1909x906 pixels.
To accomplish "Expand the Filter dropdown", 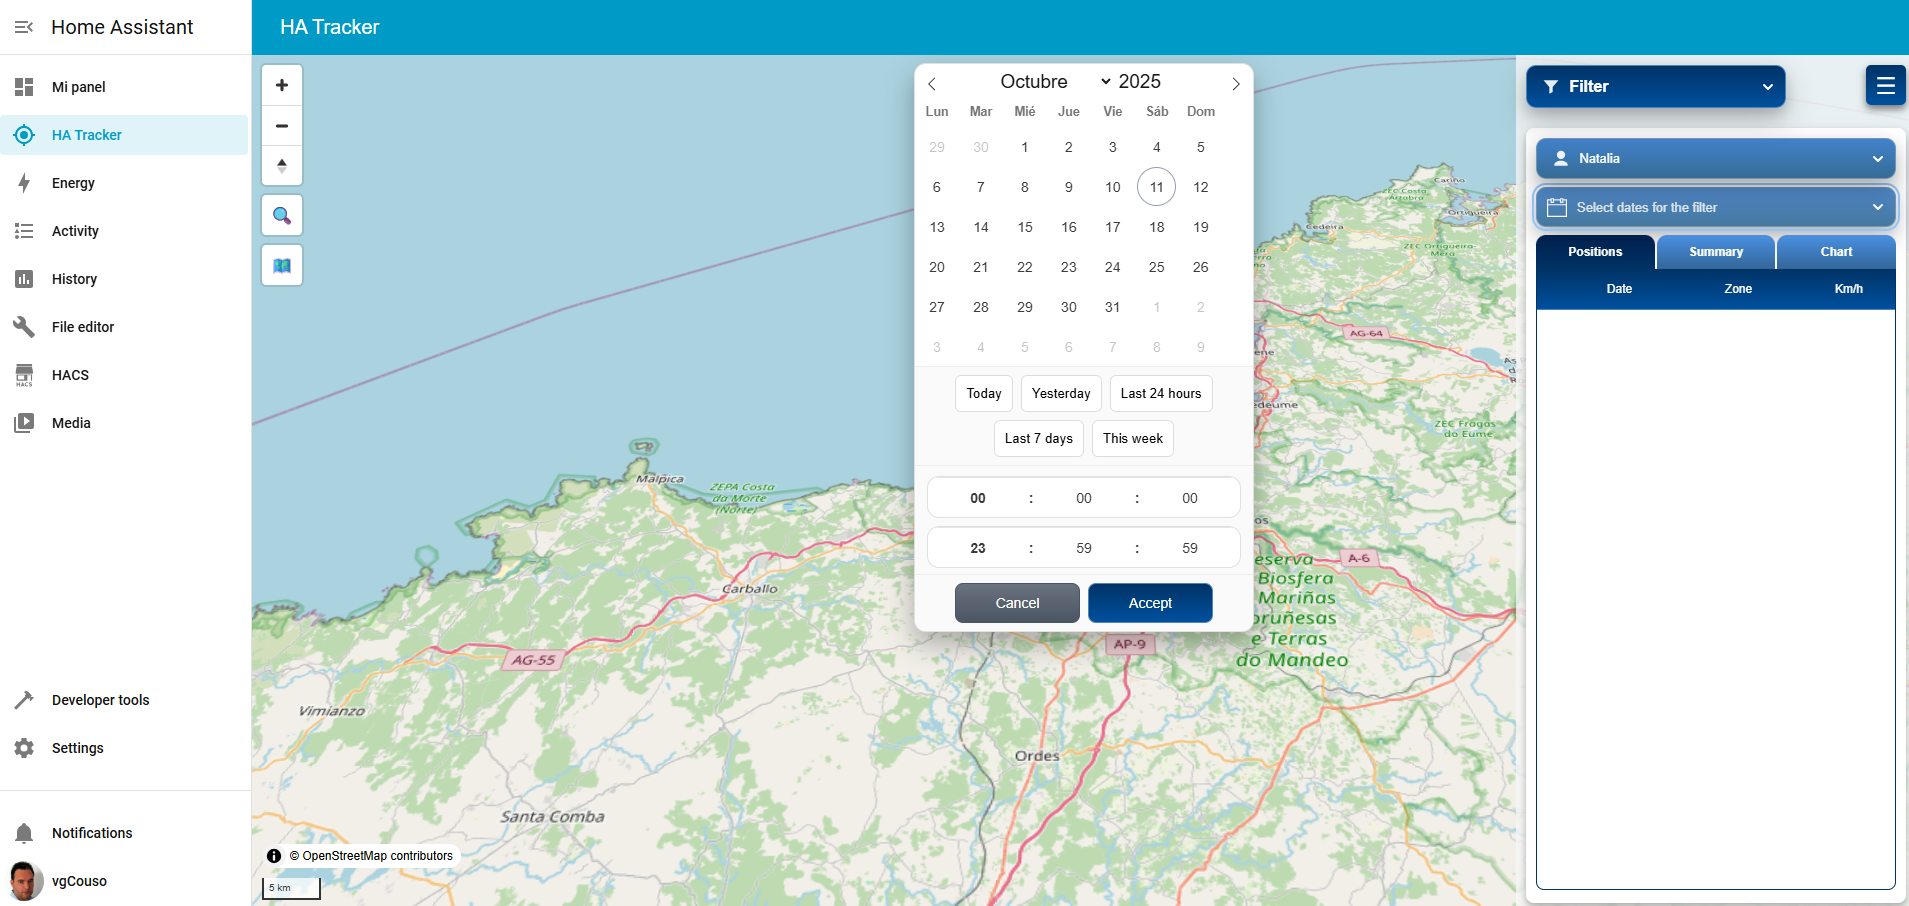I will (1655, 87).
